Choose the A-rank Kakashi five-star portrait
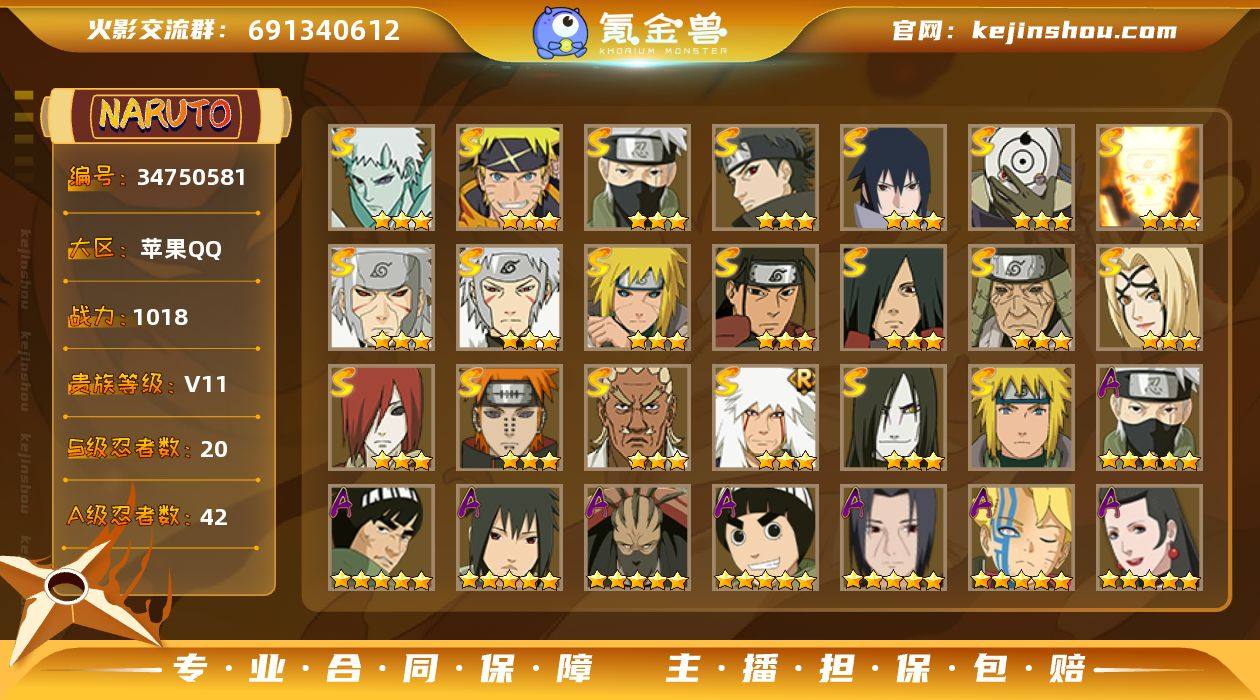Image resolution: width=1260 pixels, height=700 pixels. pyautogui.click(x=1149, y=417)
